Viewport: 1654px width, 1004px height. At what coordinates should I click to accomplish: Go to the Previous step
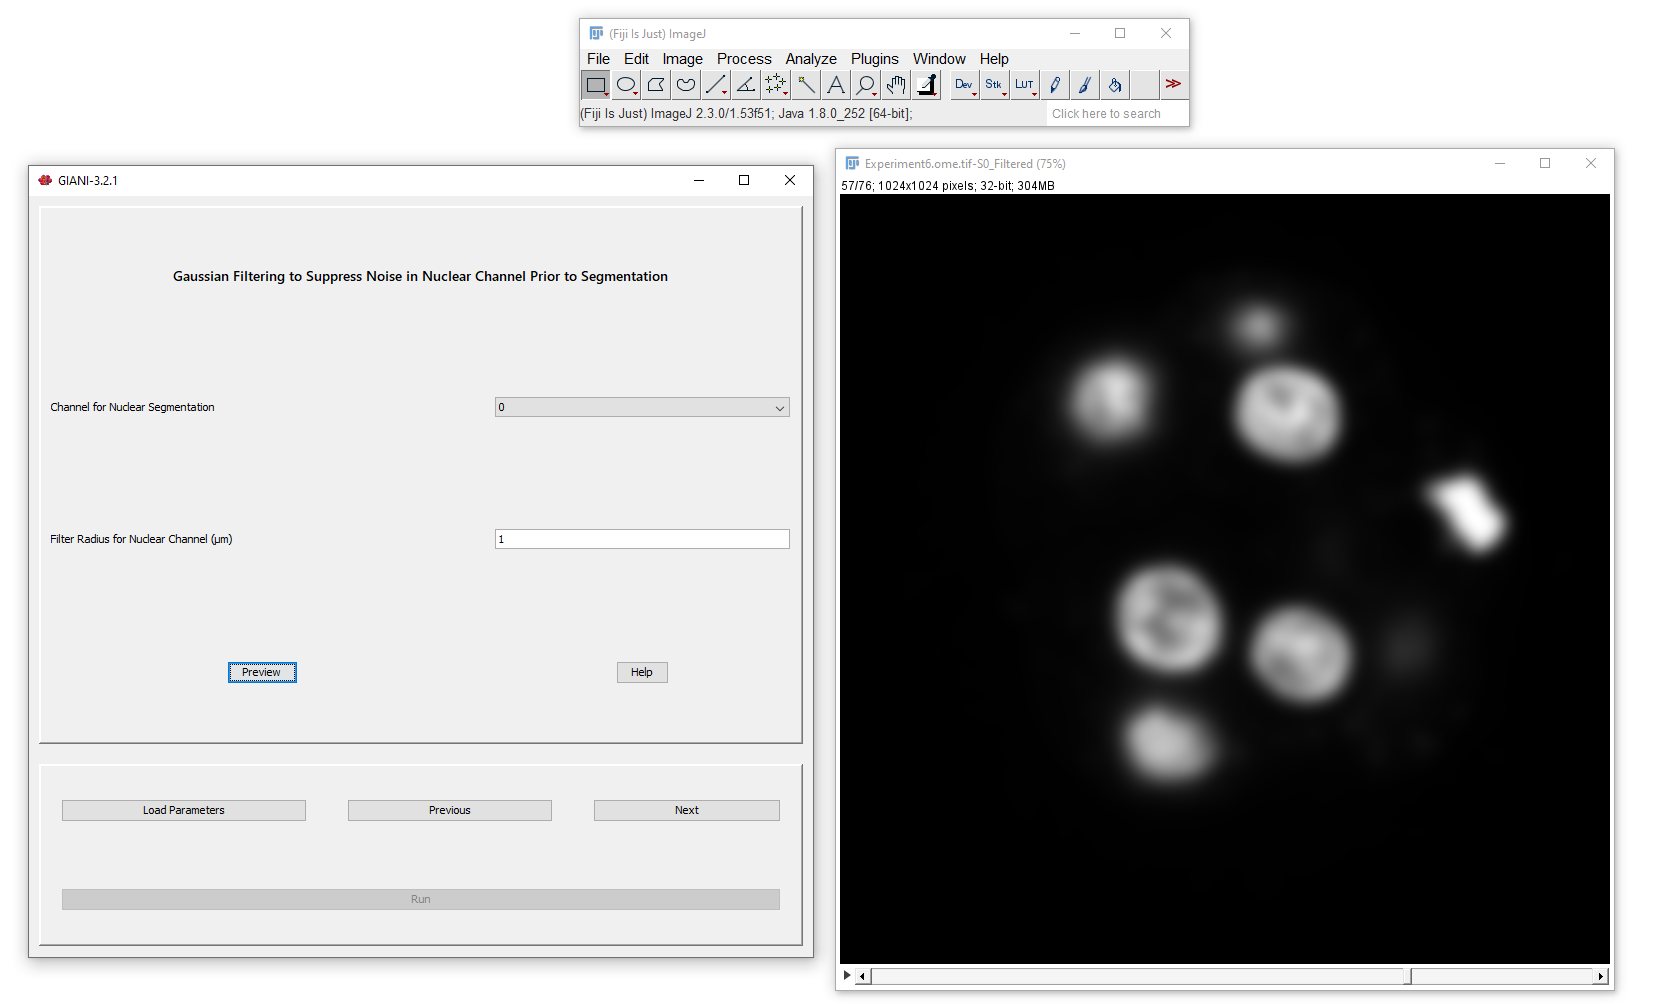[x=450, y=810]
